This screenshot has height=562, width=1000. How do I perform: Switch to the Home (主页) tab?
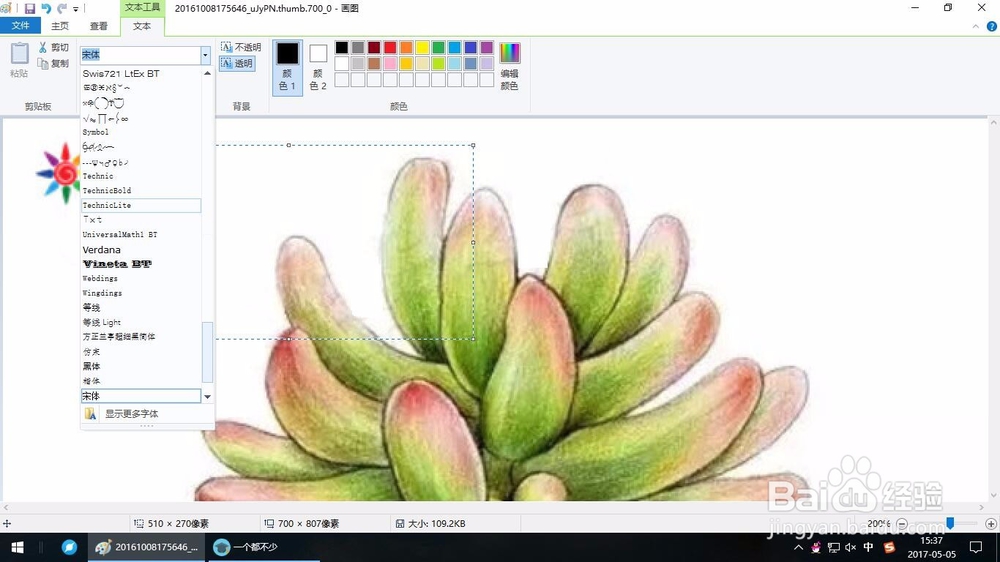(x=60, y=26)
